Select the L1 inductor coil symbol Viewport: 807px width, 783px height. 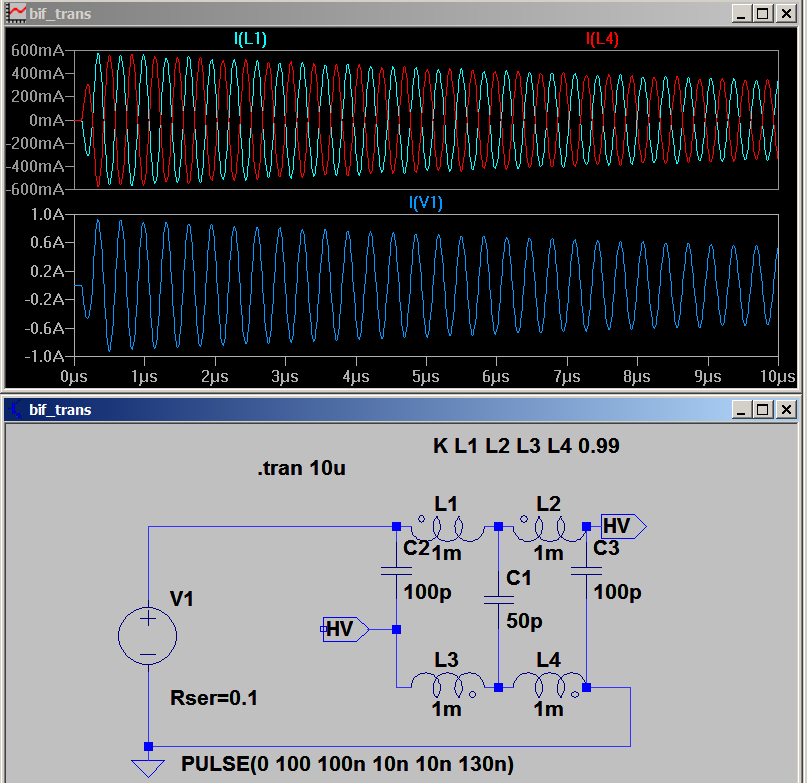446,526
